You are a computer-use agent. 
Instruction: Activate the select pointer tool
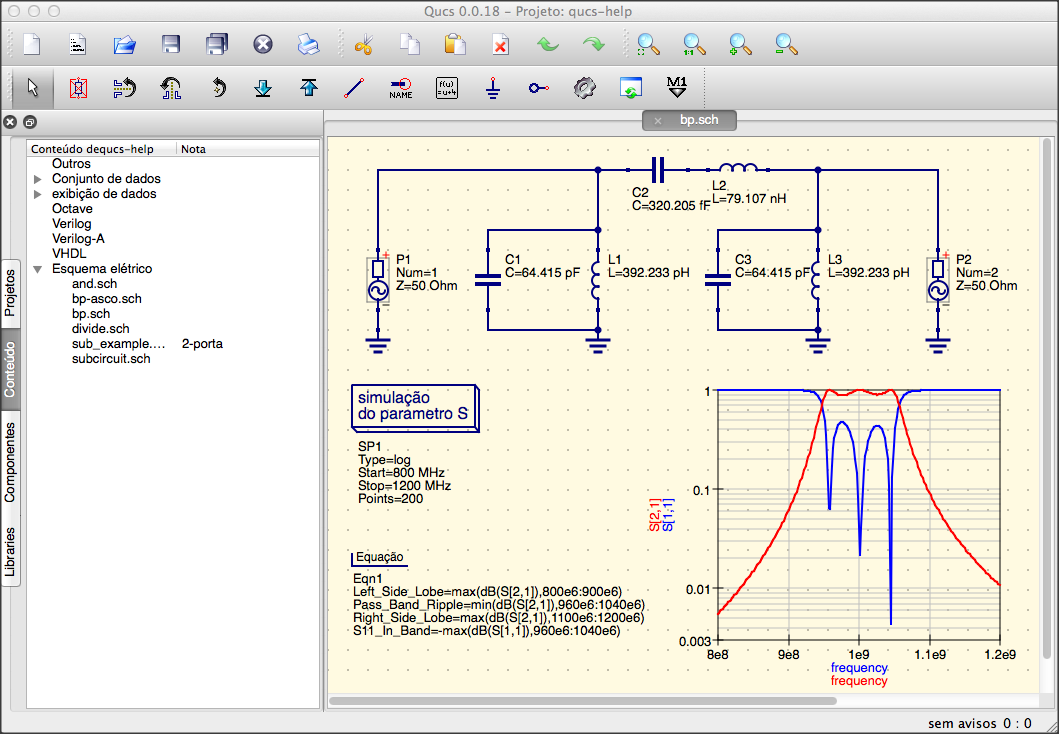[x=32, y=88]
